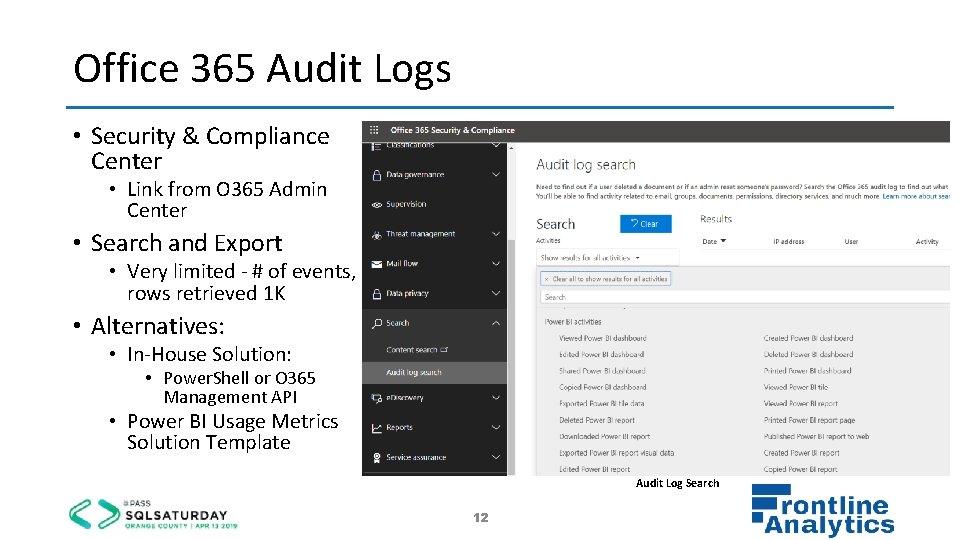Click the blue Clear button
This screenshot has width=960, height=540.
pos(645,223)
